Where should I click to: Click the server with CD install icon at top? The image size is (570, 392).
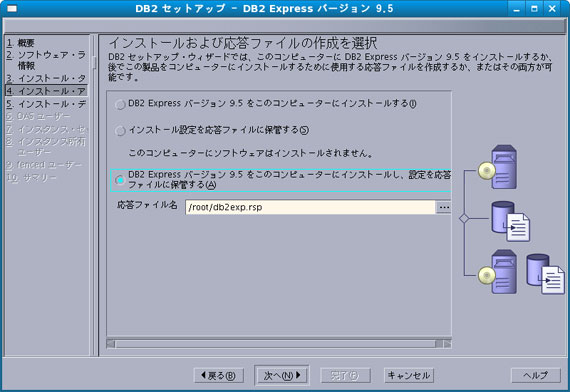[498, 167]
